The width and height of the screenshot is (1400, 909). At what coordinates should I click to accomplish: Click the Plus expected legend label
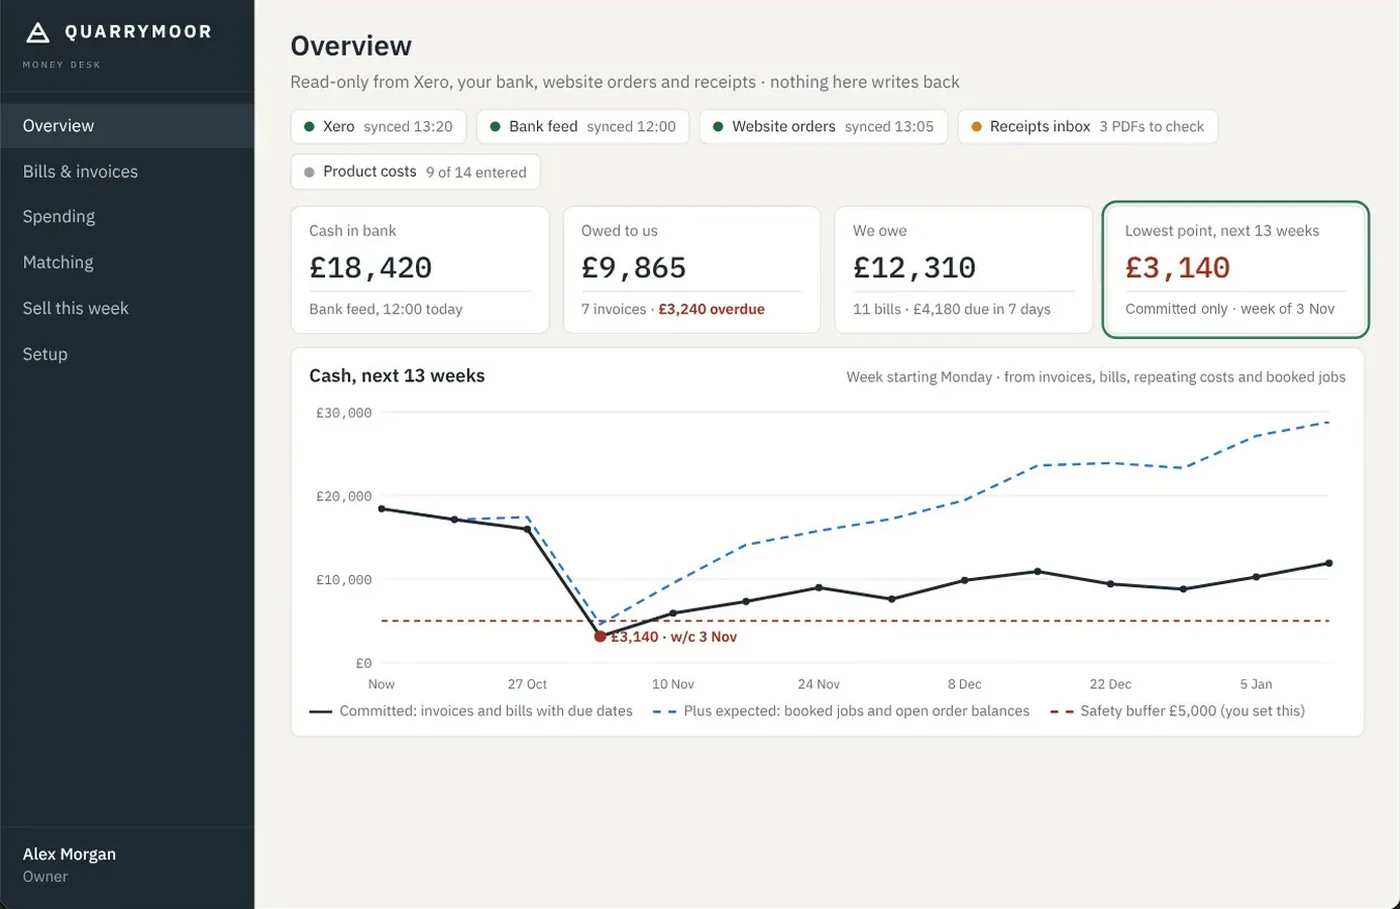[x=857, y=711]
